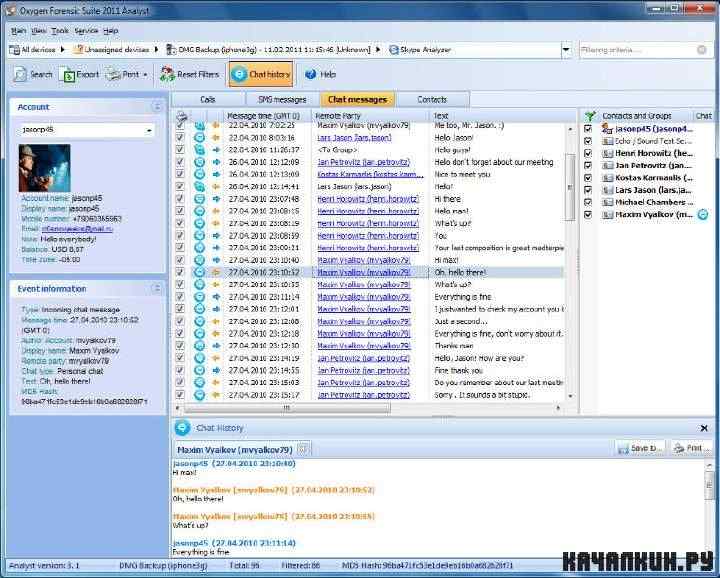Click chat icon in 'Hello Jason!' row
This screenshot has height=578, width=720.
[199, 137]
